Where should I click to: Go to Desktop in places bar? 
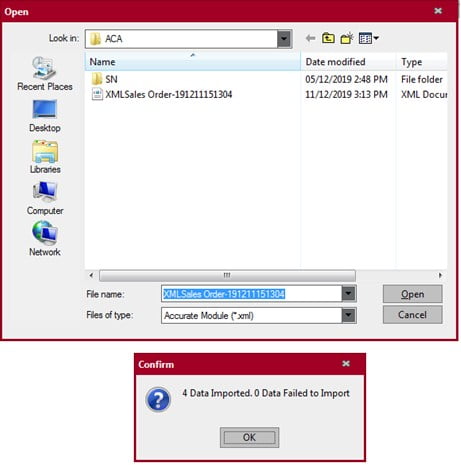click(45, 116)
